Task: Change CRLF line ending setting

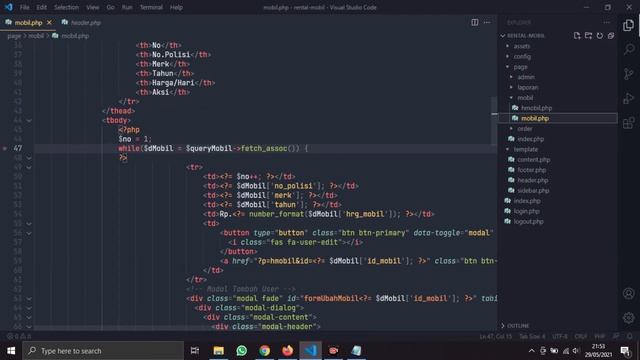Action: pos(581,336)
